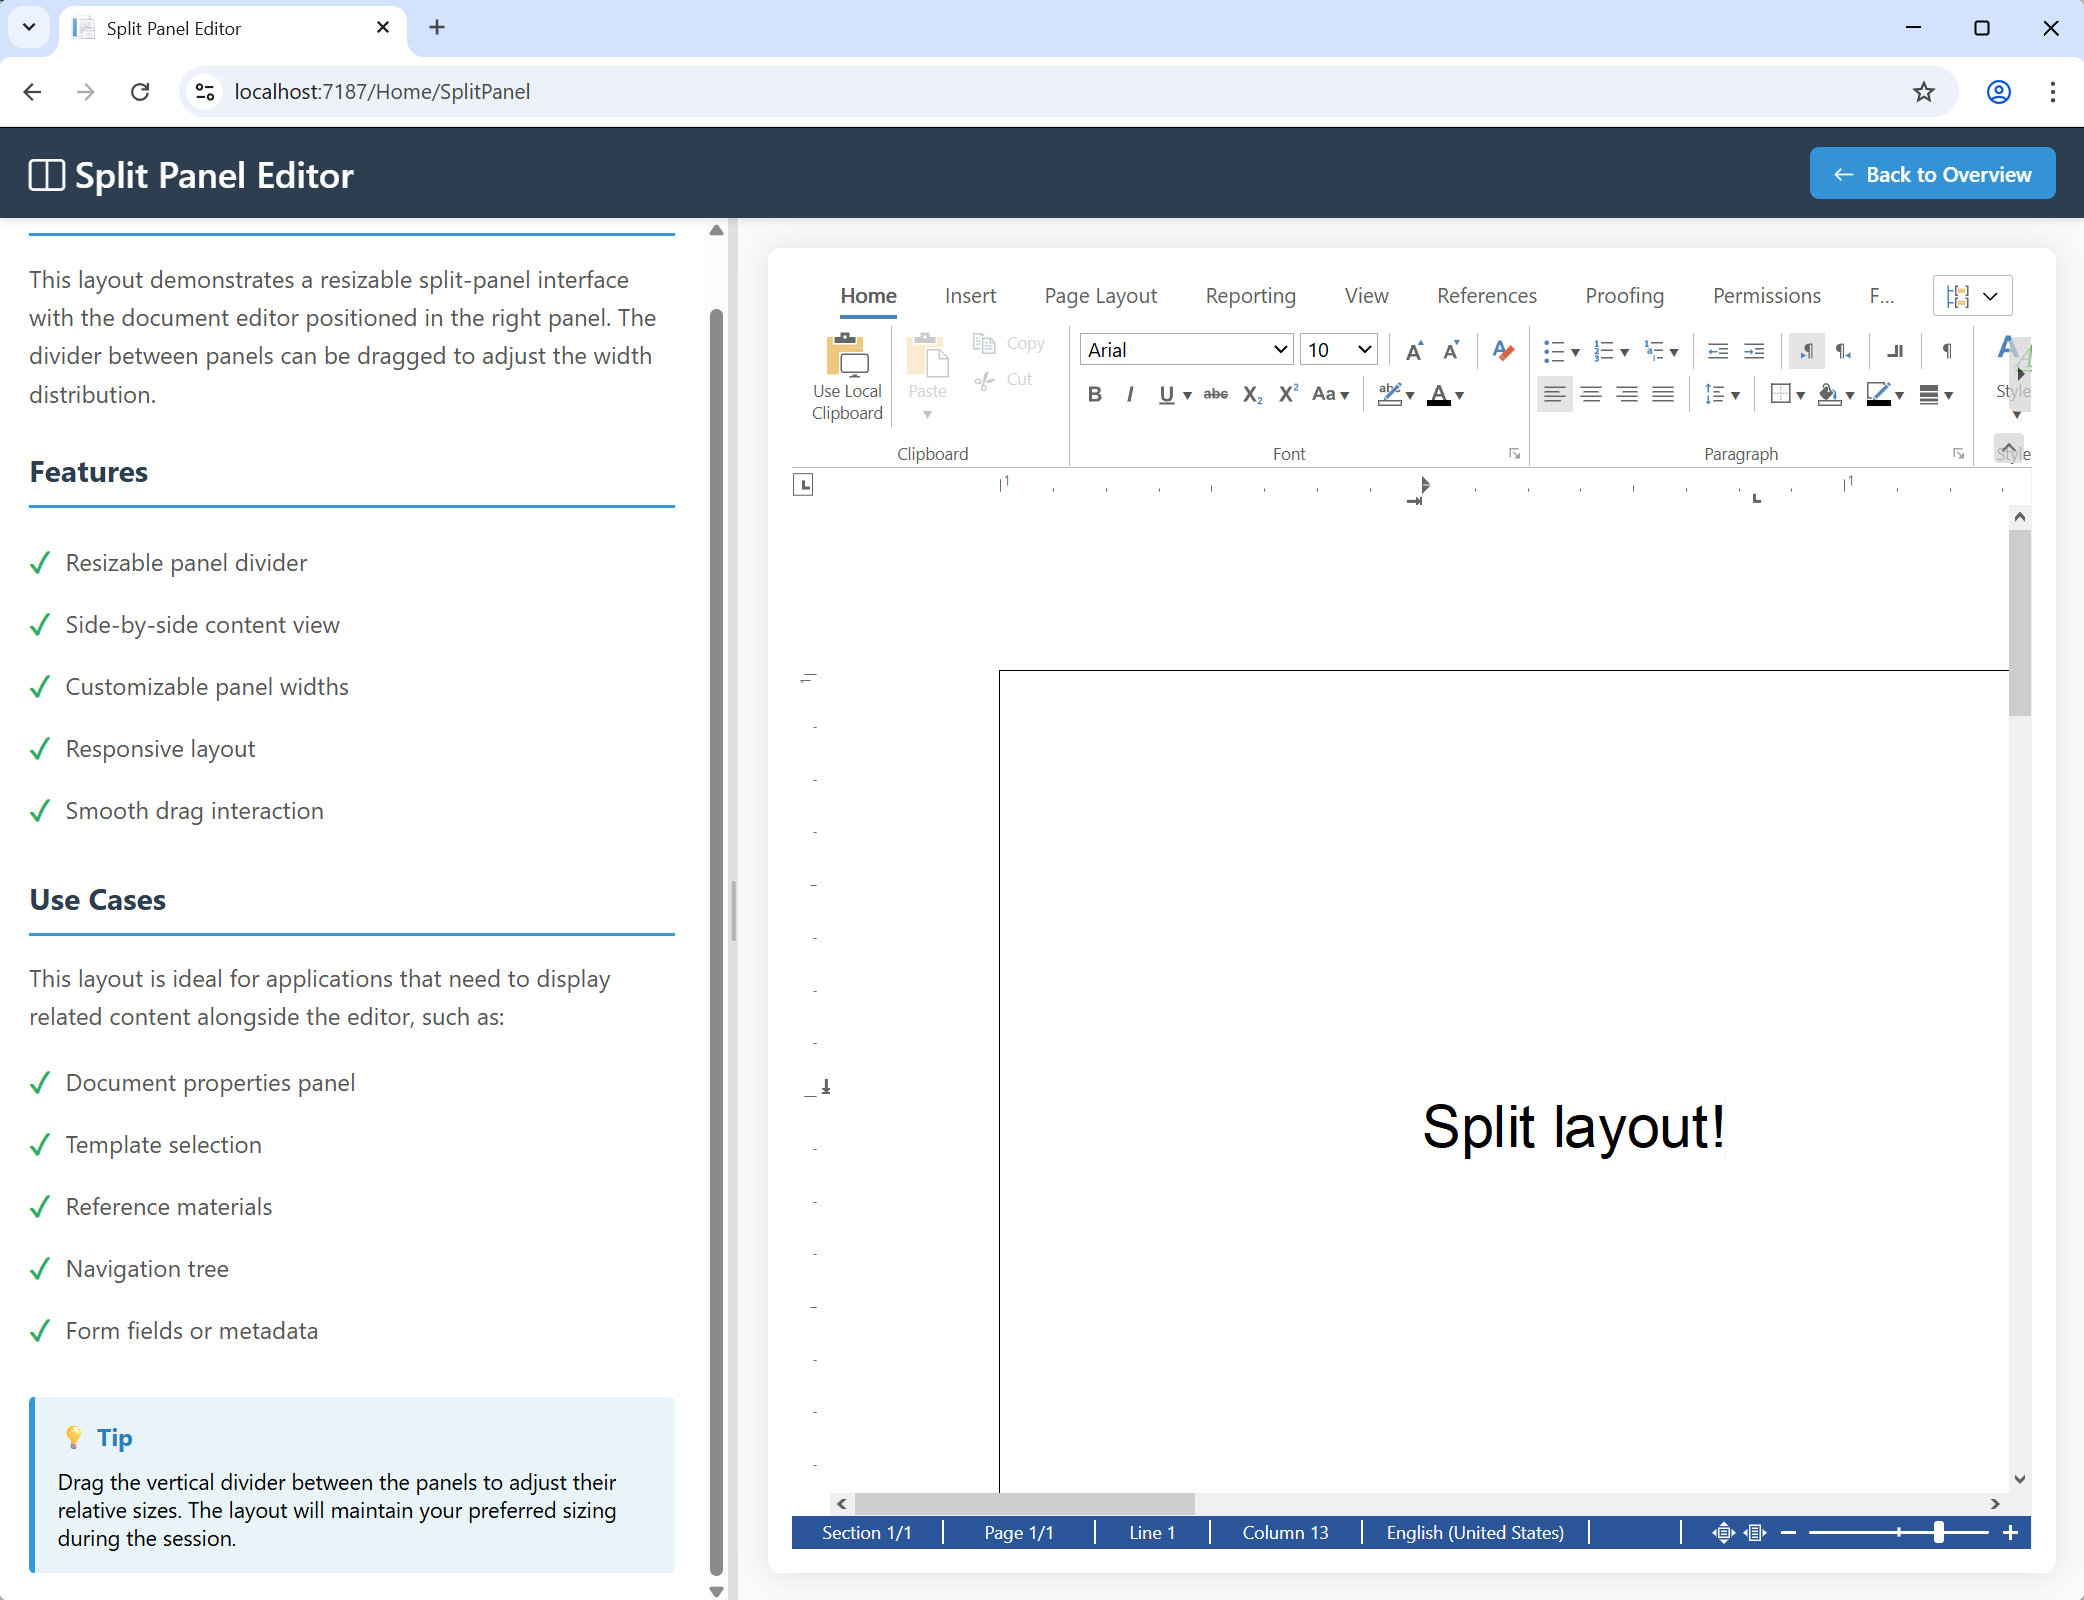Clear all formatting with the eraser icon
Viewport: 2084px width, 1600px height.
(x=1502, y=350)
